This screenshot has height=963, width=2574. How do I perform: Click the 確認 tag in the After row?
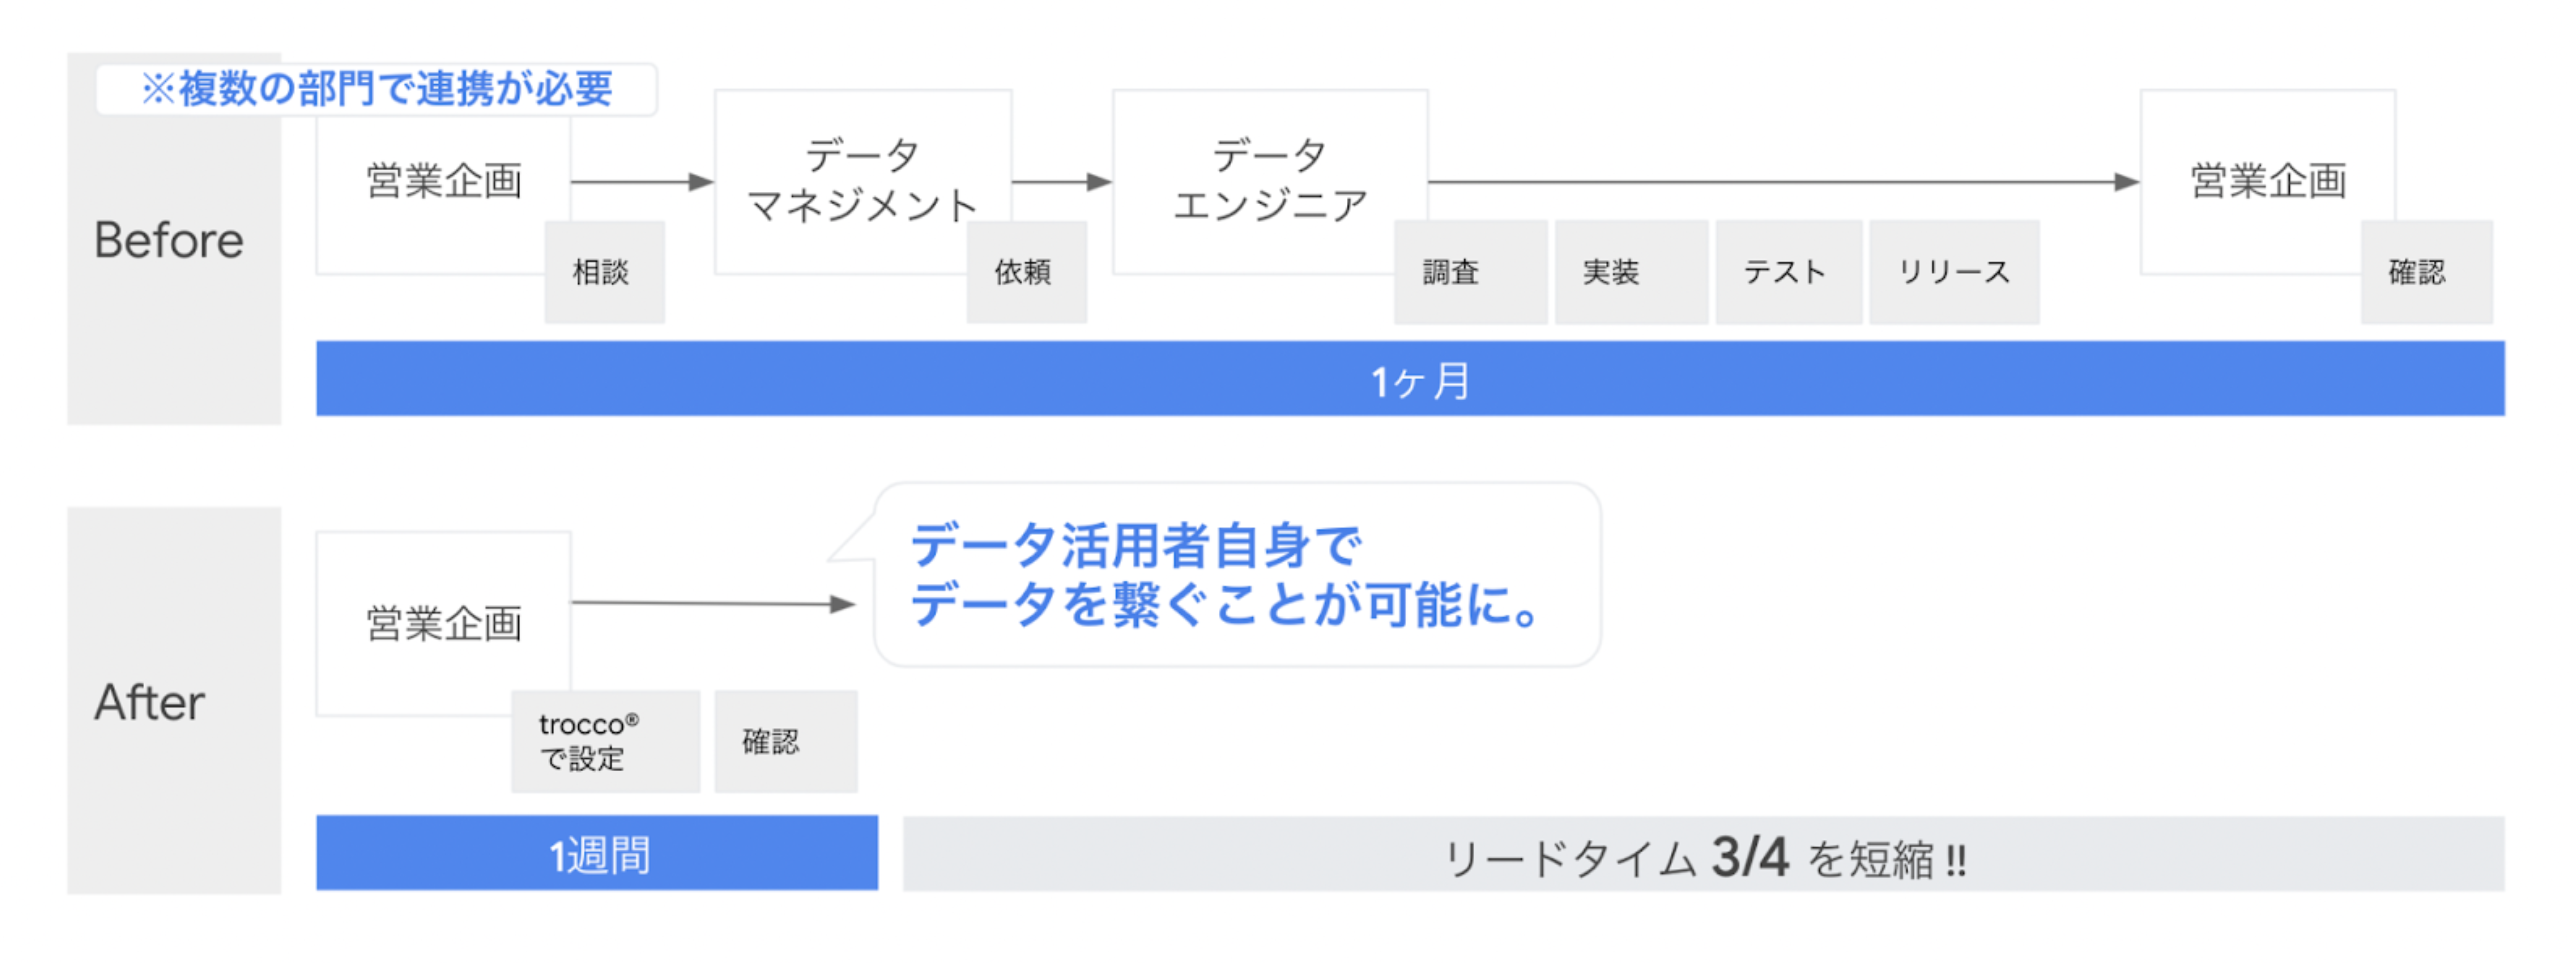pyautogui.click(x=784, y=741)
